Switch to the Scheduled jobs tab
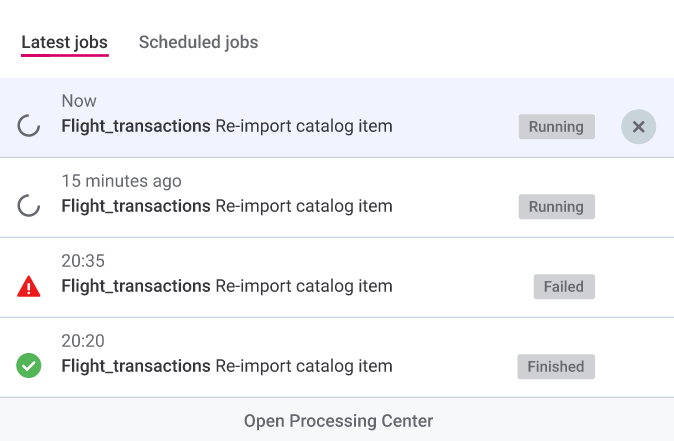 click(x=198, y=42)
